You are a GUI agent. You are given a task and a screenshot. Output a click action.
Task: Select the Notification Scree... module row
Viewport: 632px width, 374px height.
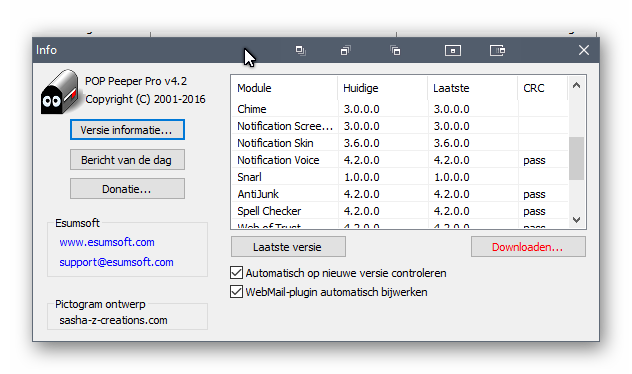pyautogui.click(x=400, y=126)
